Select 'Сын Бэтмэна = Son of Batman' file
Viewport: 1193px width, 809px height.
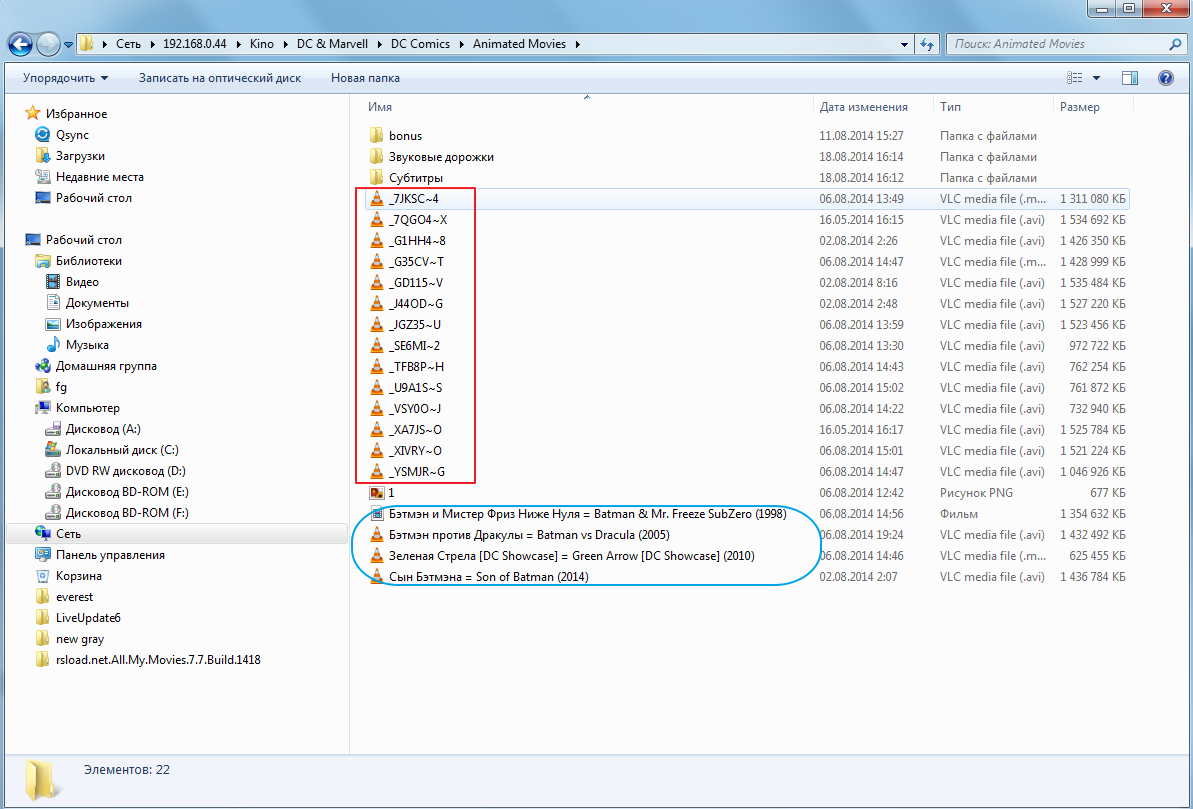tap(479, 577)
